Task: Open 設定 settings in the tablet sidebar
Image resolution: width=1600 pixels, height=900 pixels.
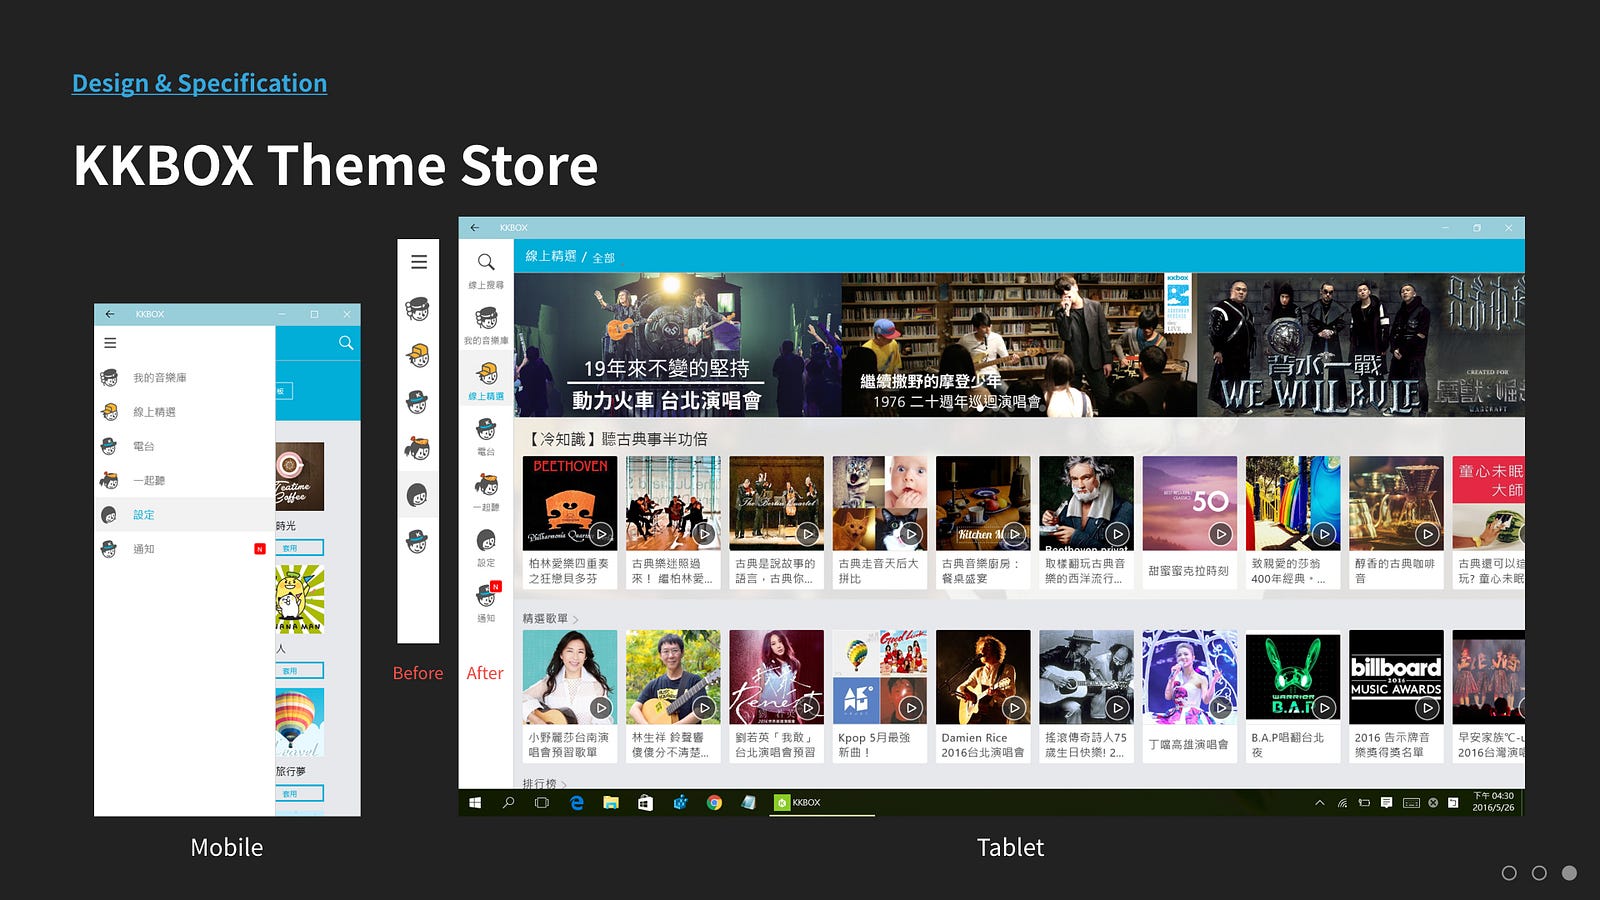Action: [x=486, y=548]
